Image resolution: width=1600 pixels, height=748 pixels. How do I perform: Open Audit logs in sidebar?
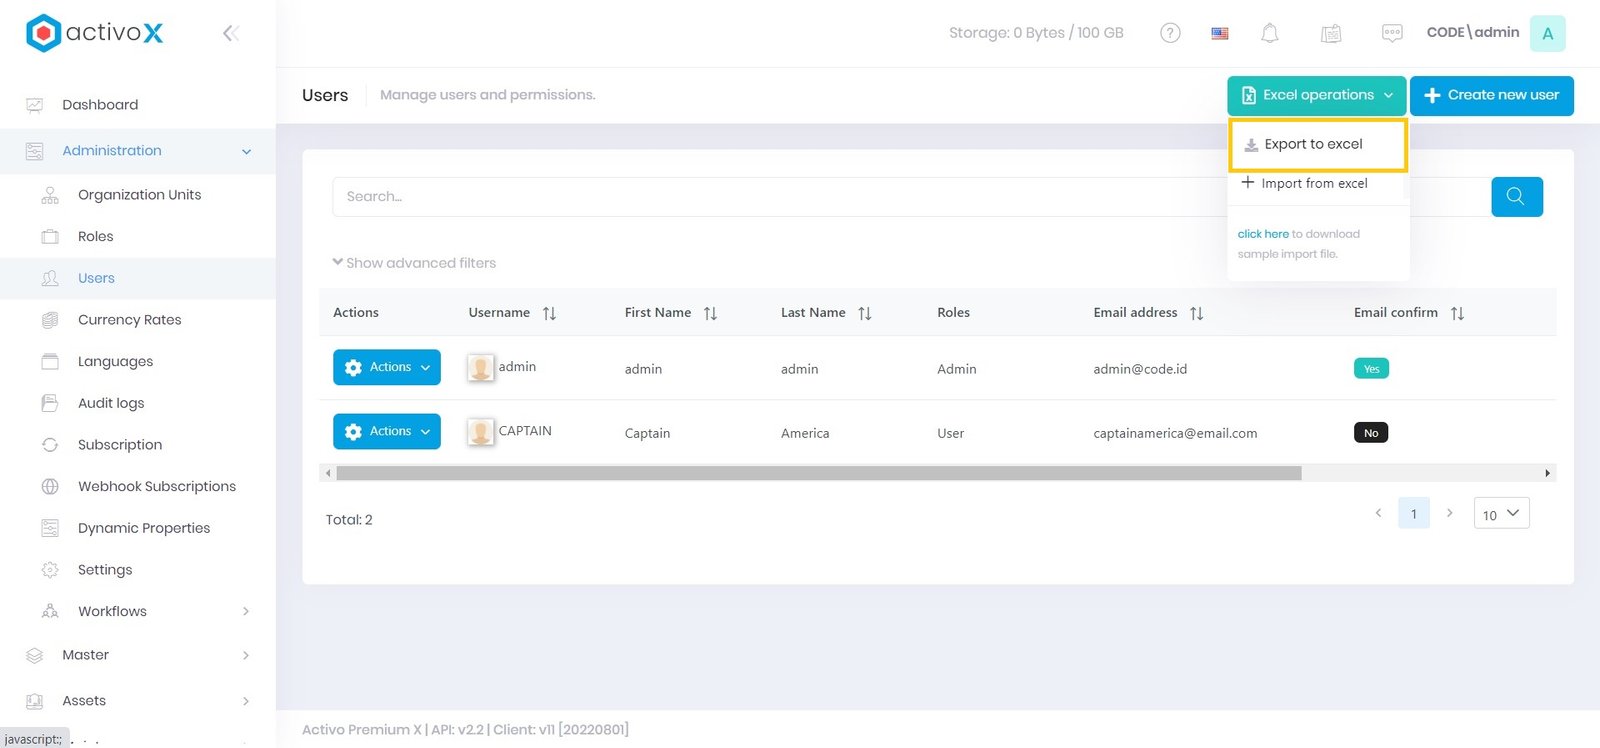pos(111,403)
